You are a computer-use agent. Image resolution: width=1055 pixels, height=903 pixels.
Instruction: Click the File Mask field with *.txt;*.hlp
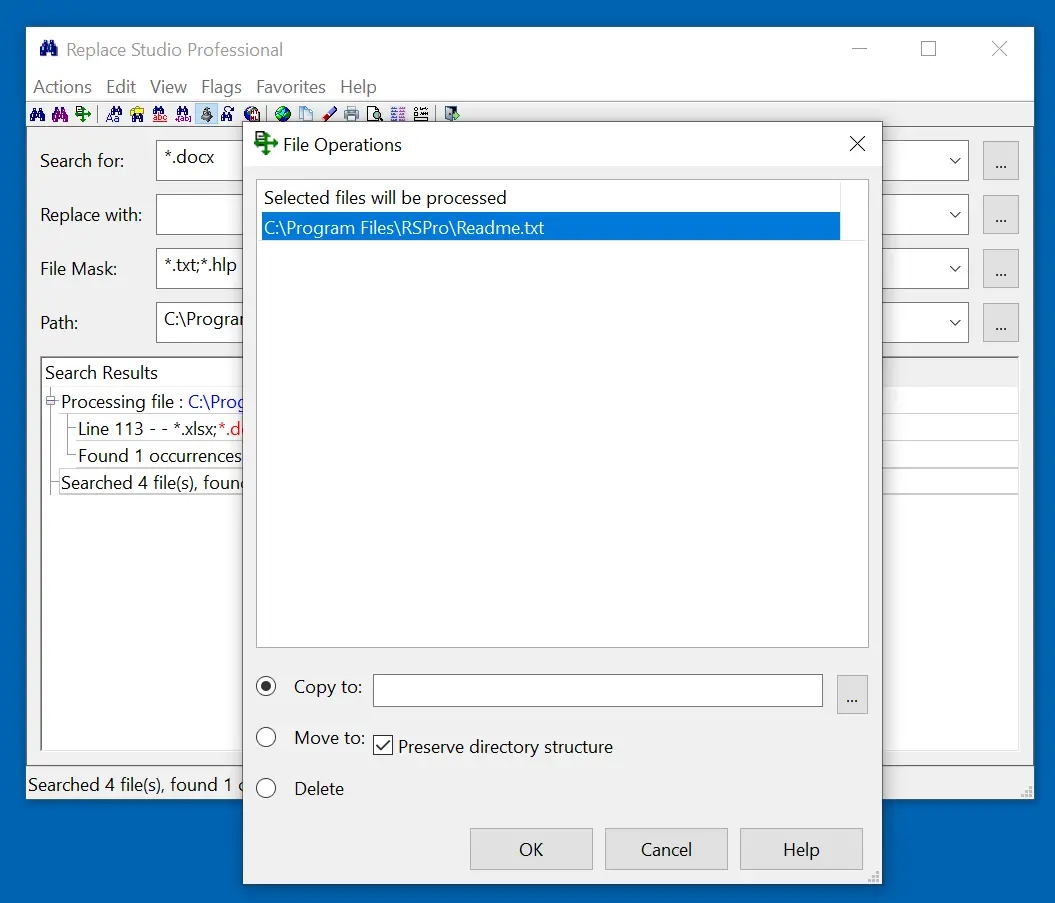200,268
